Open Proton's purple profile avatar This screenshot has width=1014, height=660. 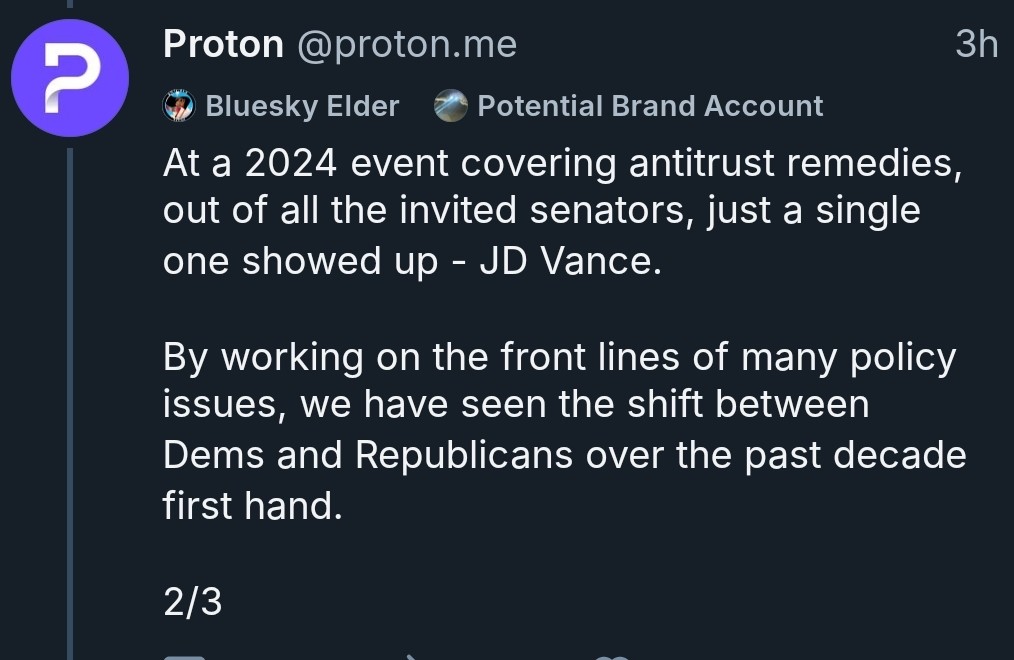pos(70,78)
